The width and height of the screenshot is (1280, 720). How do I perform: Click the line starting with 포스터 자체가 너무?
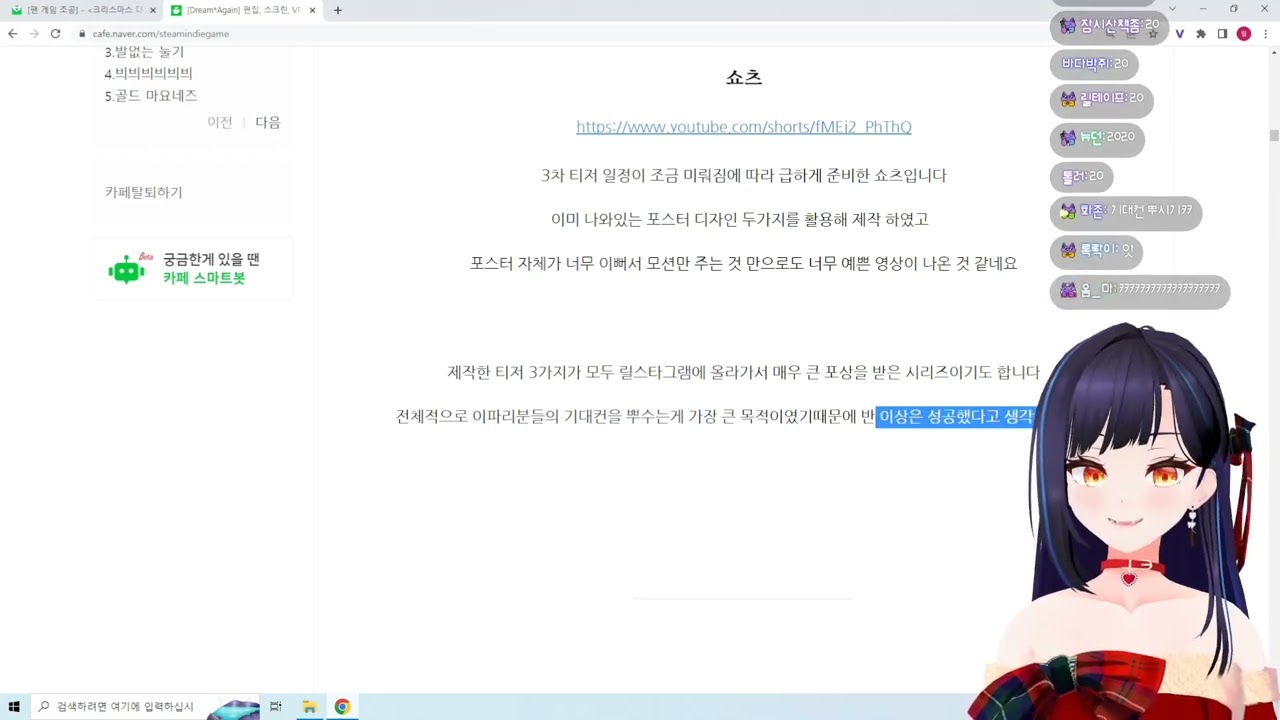pyautogui.click(x=743, y=263)
